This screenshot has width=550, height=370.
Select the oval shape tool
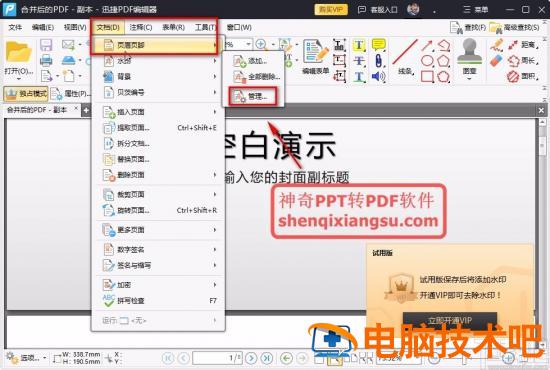coord(427,61)
